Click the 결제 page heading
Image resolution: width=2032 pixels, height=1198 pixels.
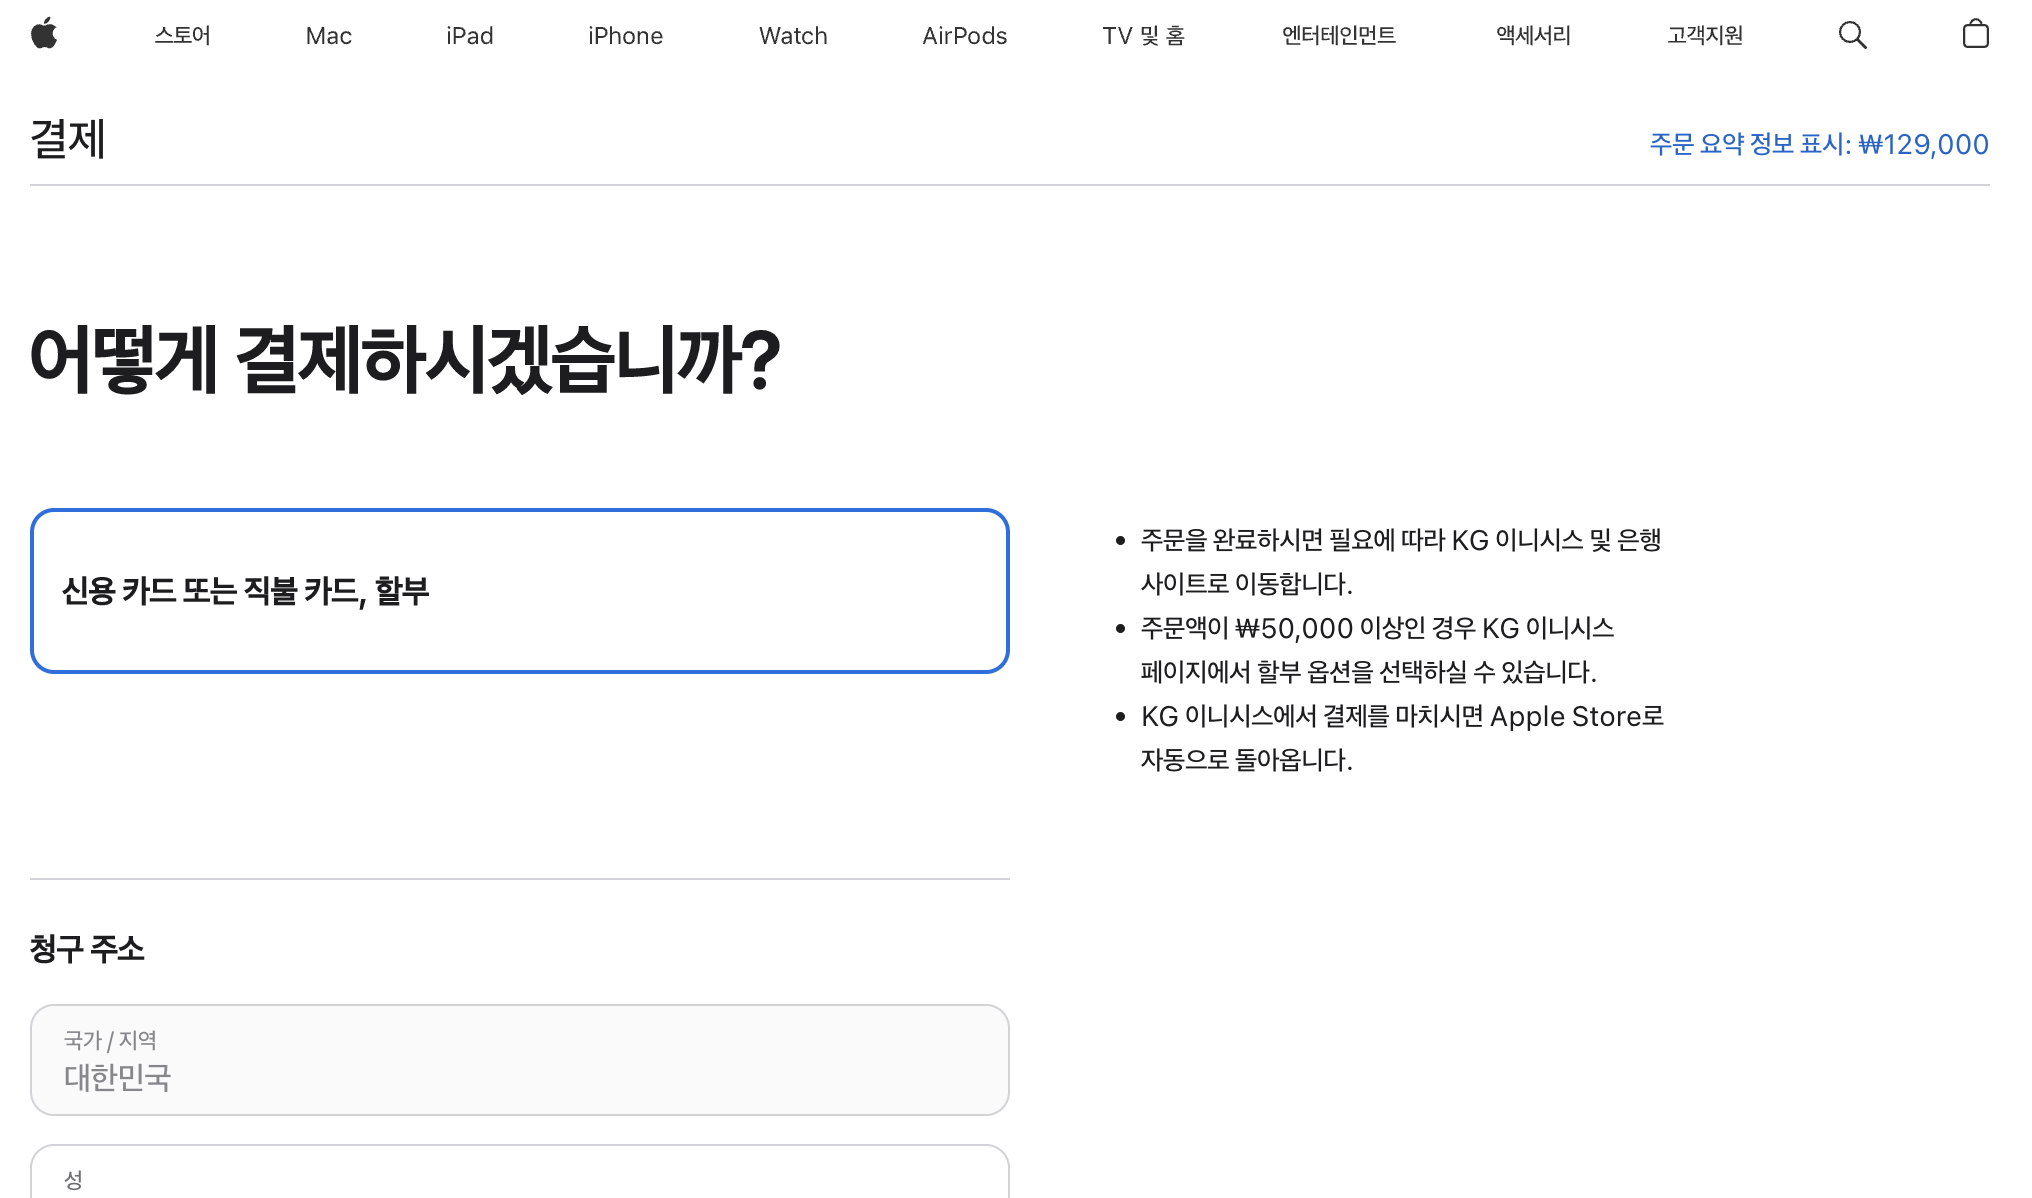coord(68,140)
